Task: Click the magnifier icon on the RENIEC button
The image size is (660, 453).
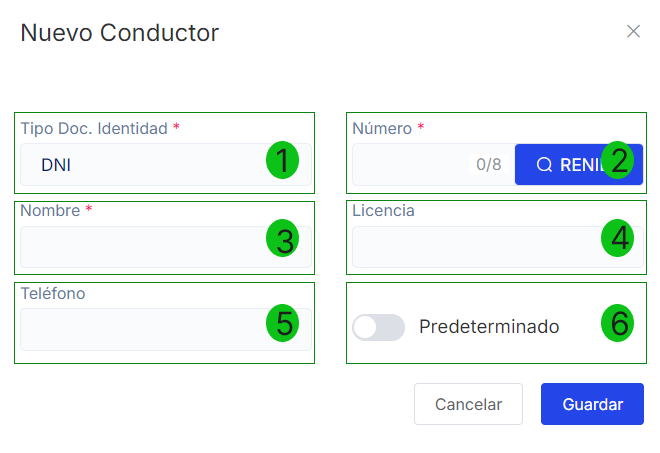Action: pos(544,165)
